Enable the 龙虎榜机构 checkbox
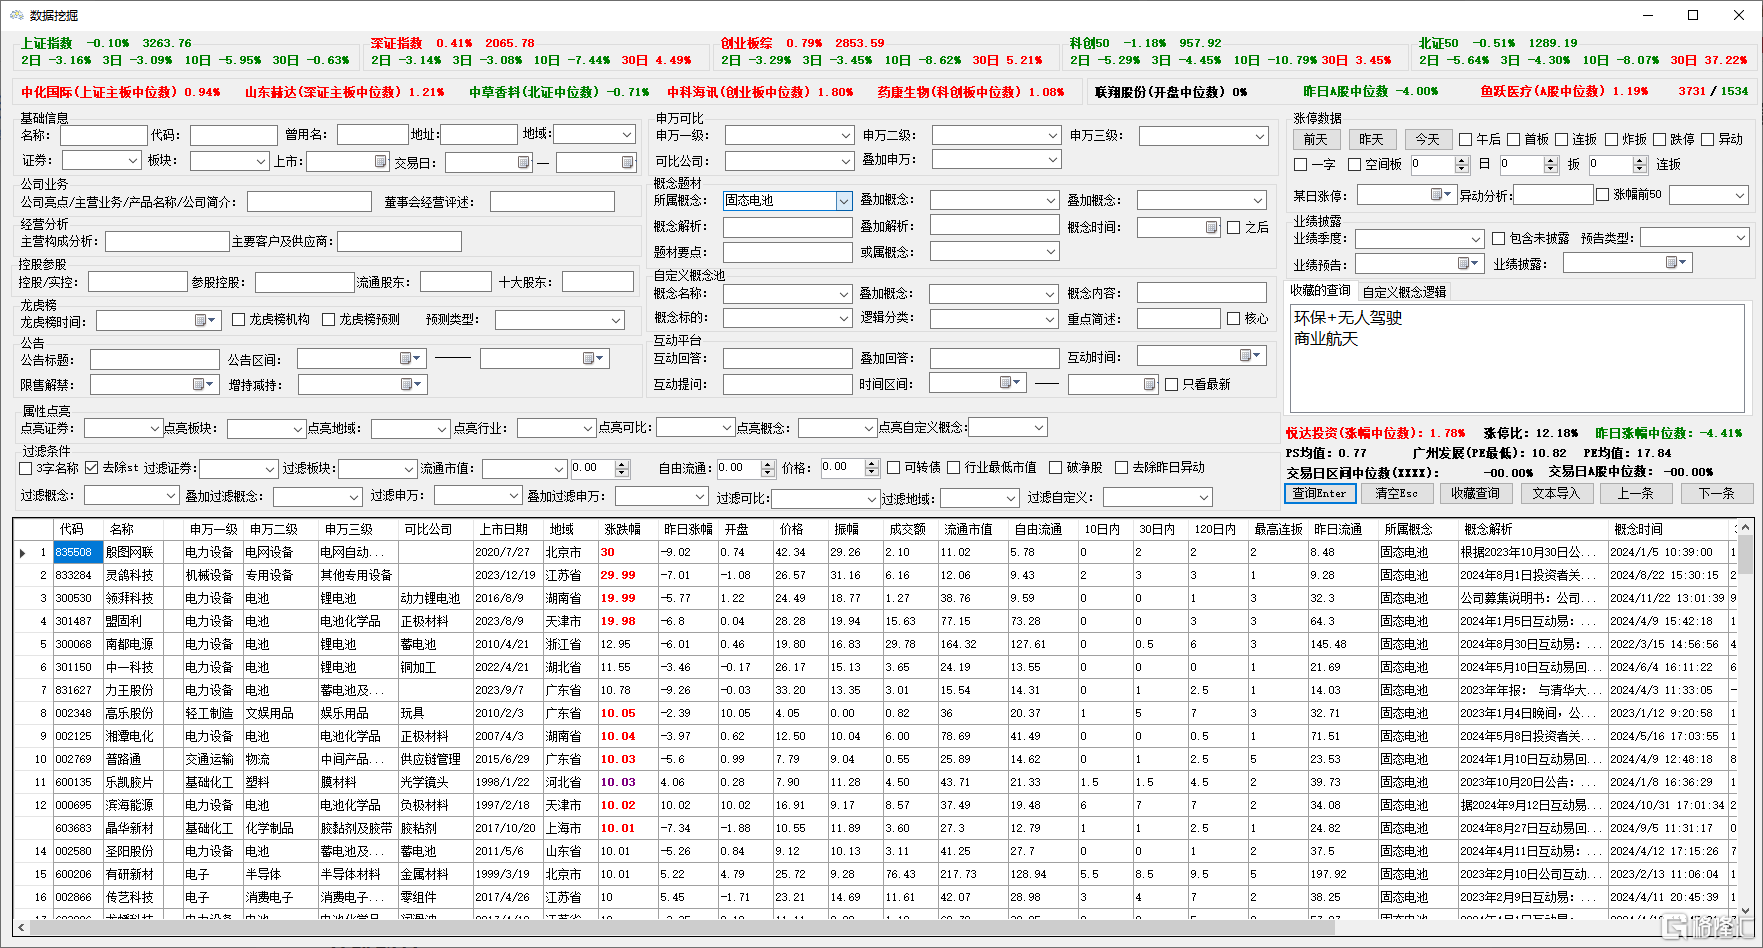The height and width of the screenshot is (948, 1763). (239, 320)
